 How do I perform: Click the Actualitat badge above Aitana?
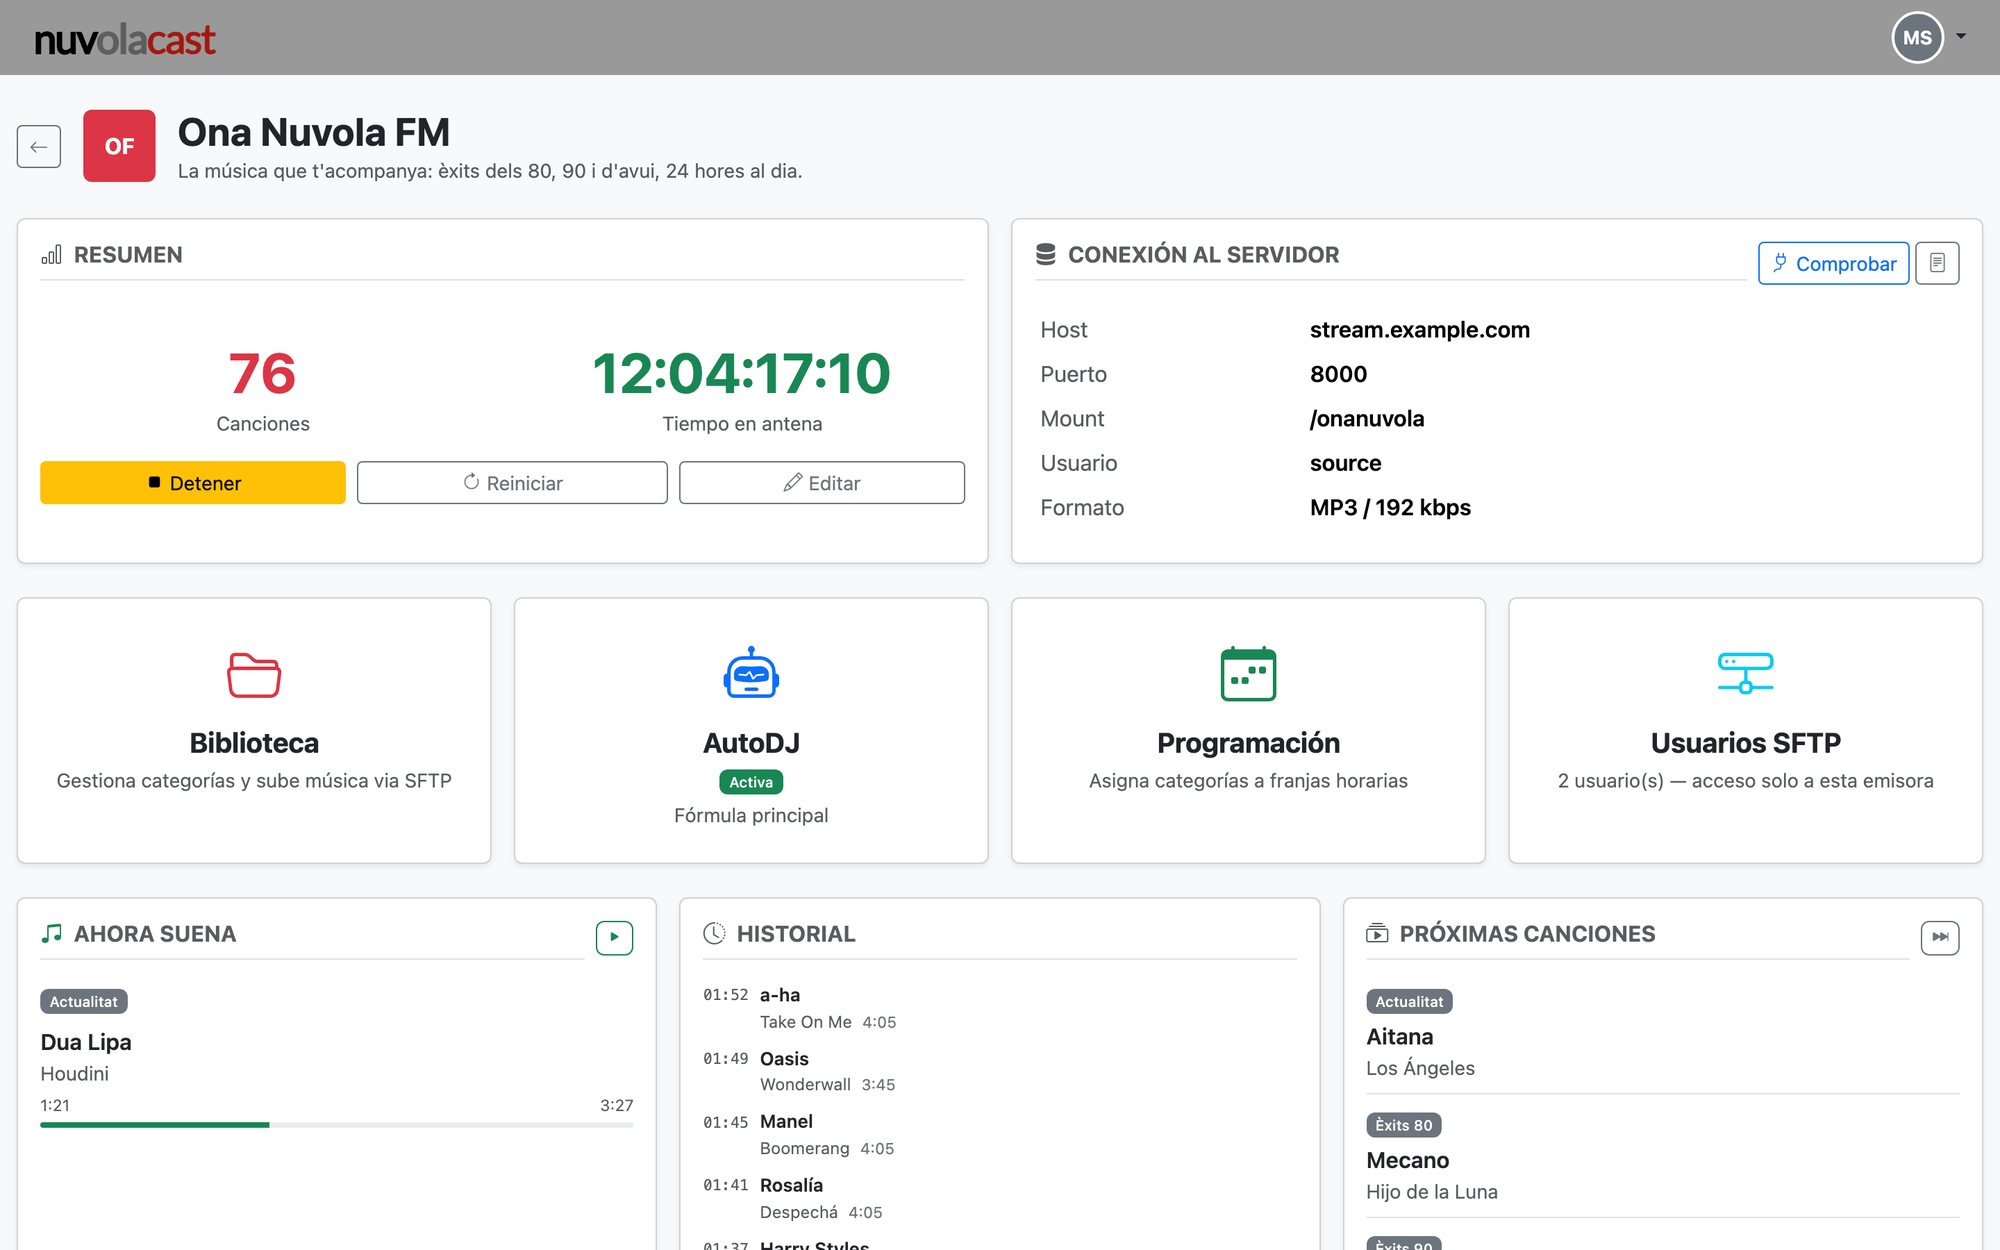tap(1409, 1002)
